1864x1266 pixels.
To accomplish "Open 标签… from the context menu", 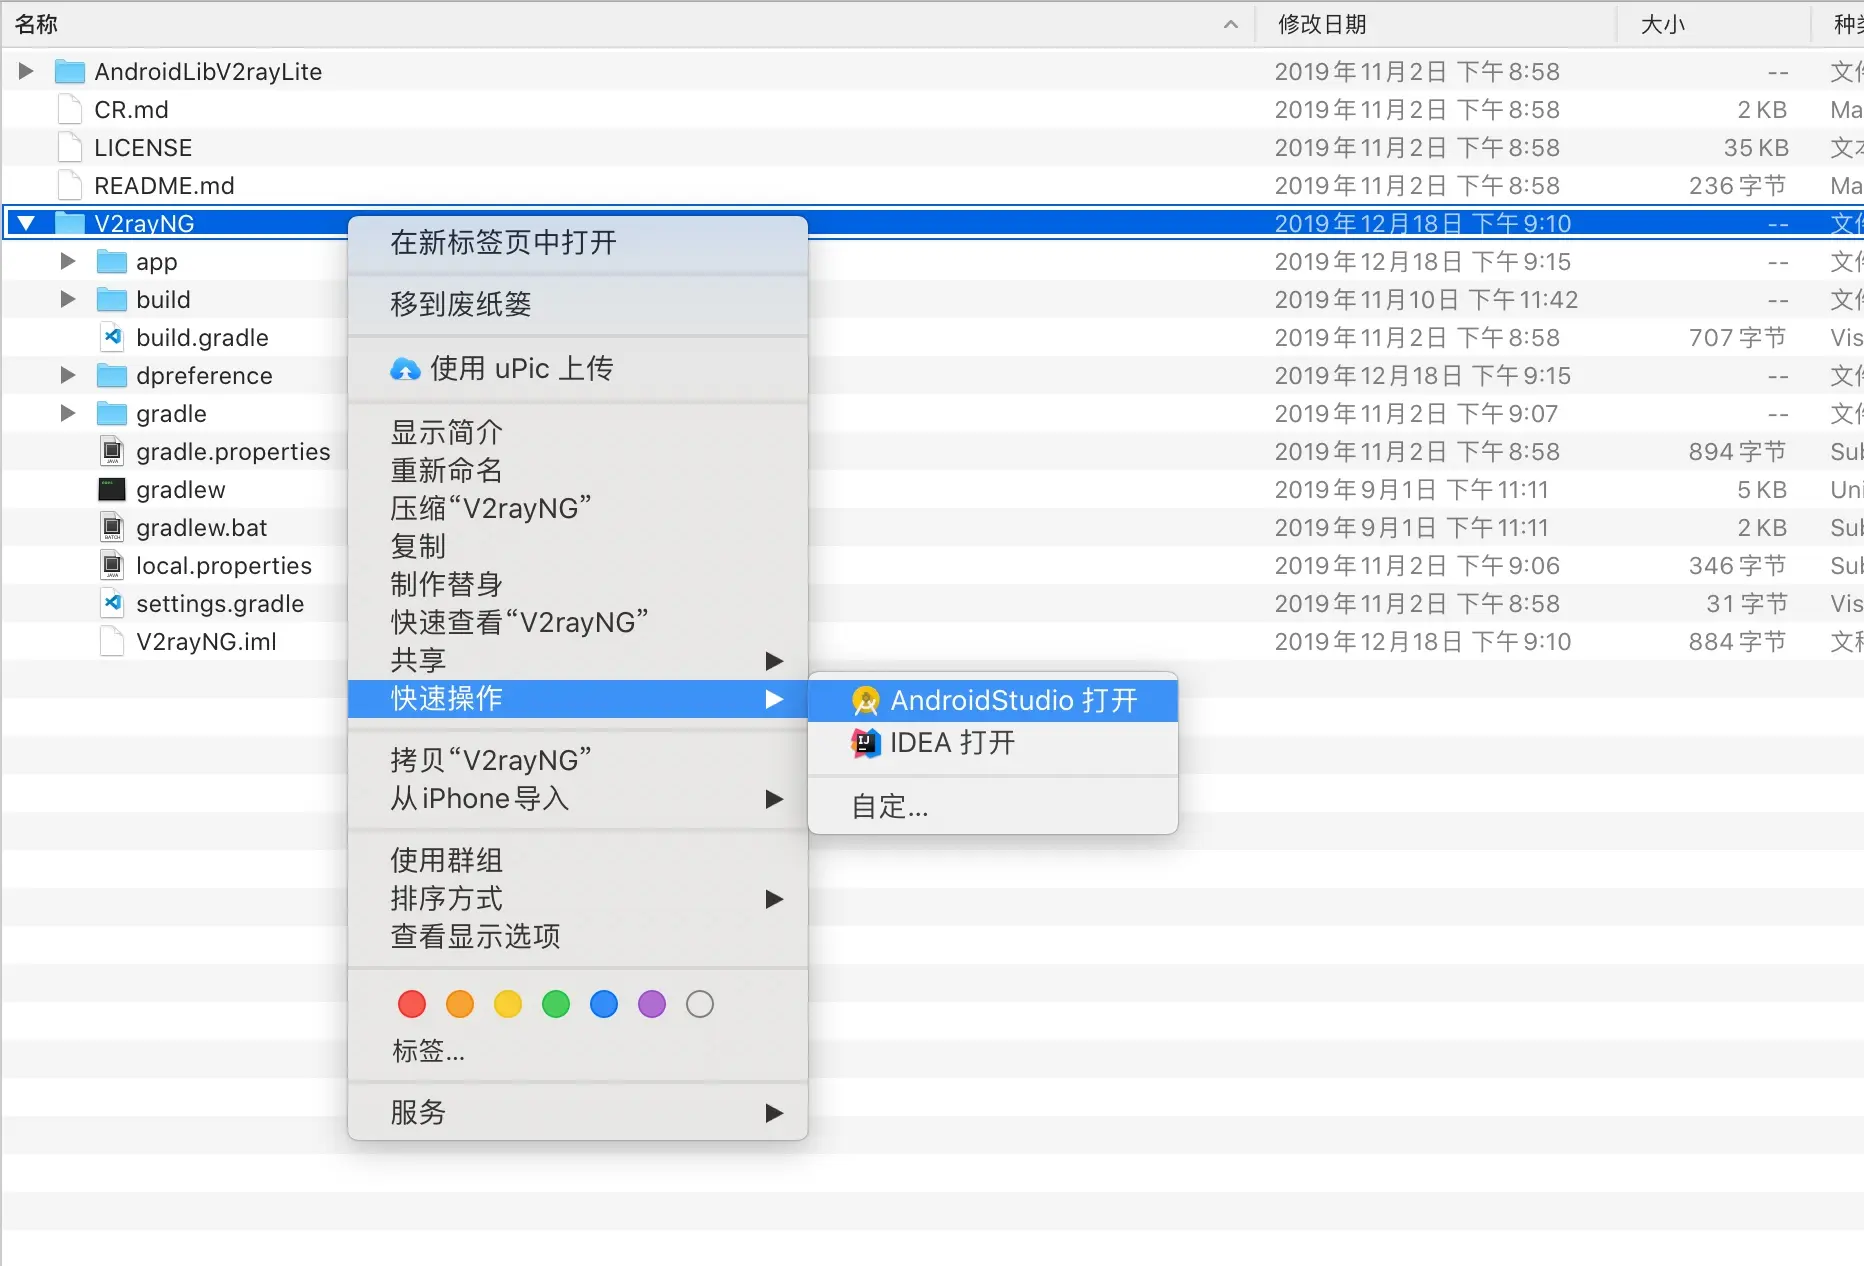I will tap(578, 1052).
